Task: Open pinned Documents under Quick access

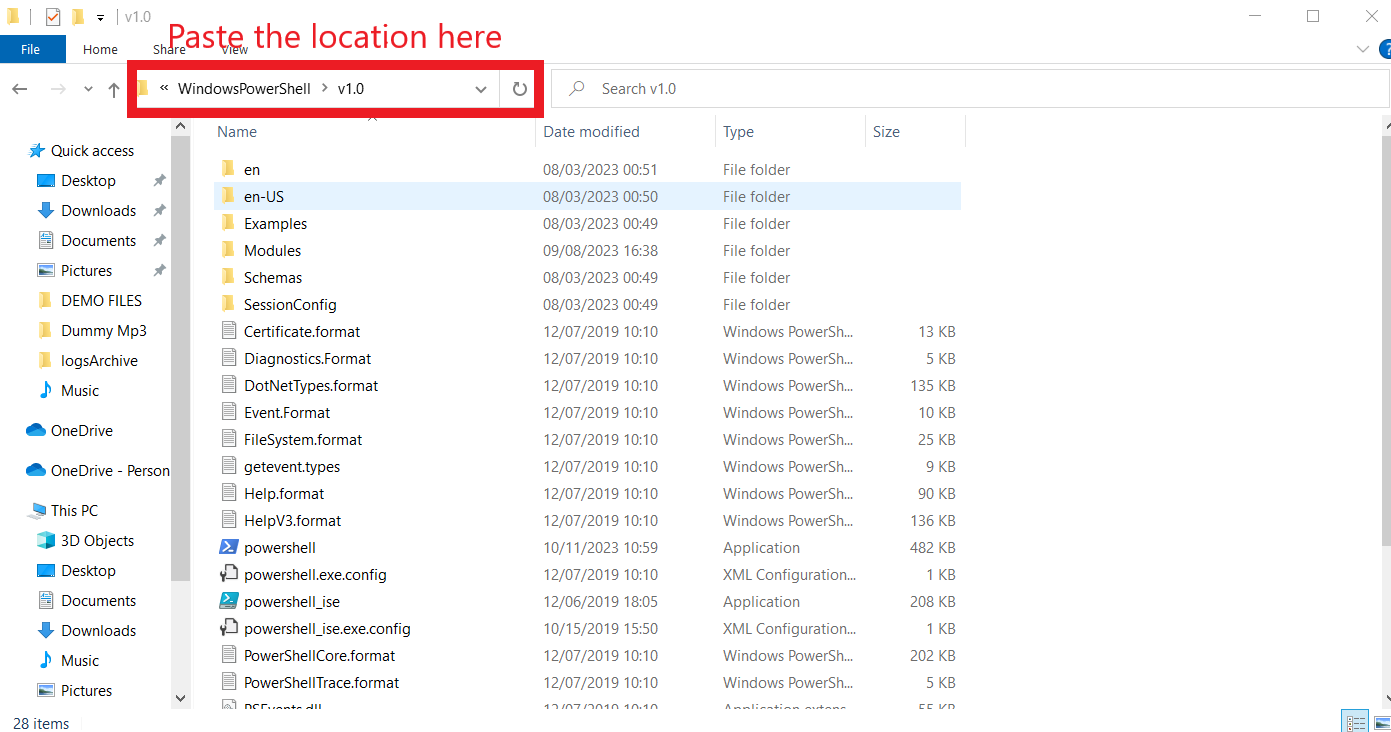Action: point(87,241)
